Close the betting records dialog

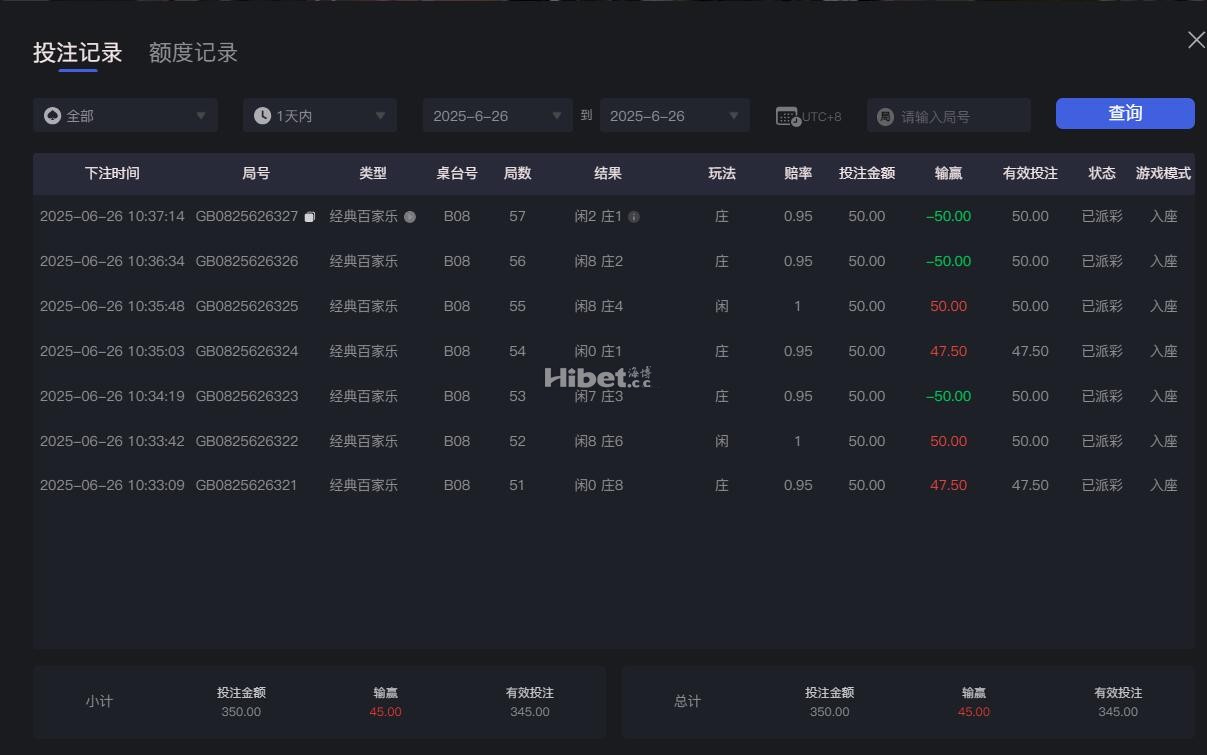(x=1196, y=40)
